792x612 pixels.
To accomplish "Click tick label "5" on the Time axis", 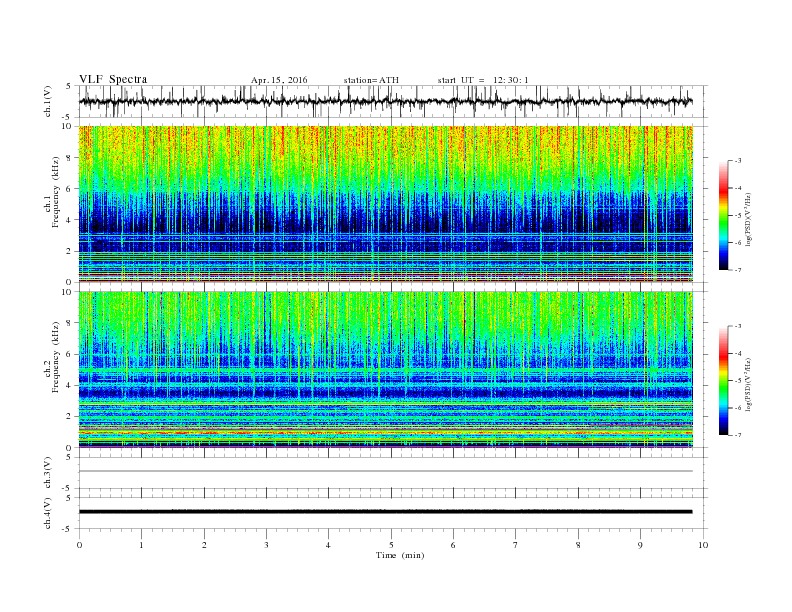I will tap(391, 545).
